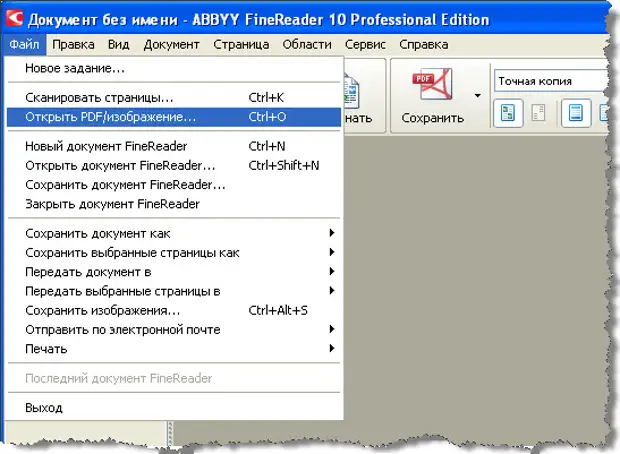Toggle the keep pictures layout icon

508,113
